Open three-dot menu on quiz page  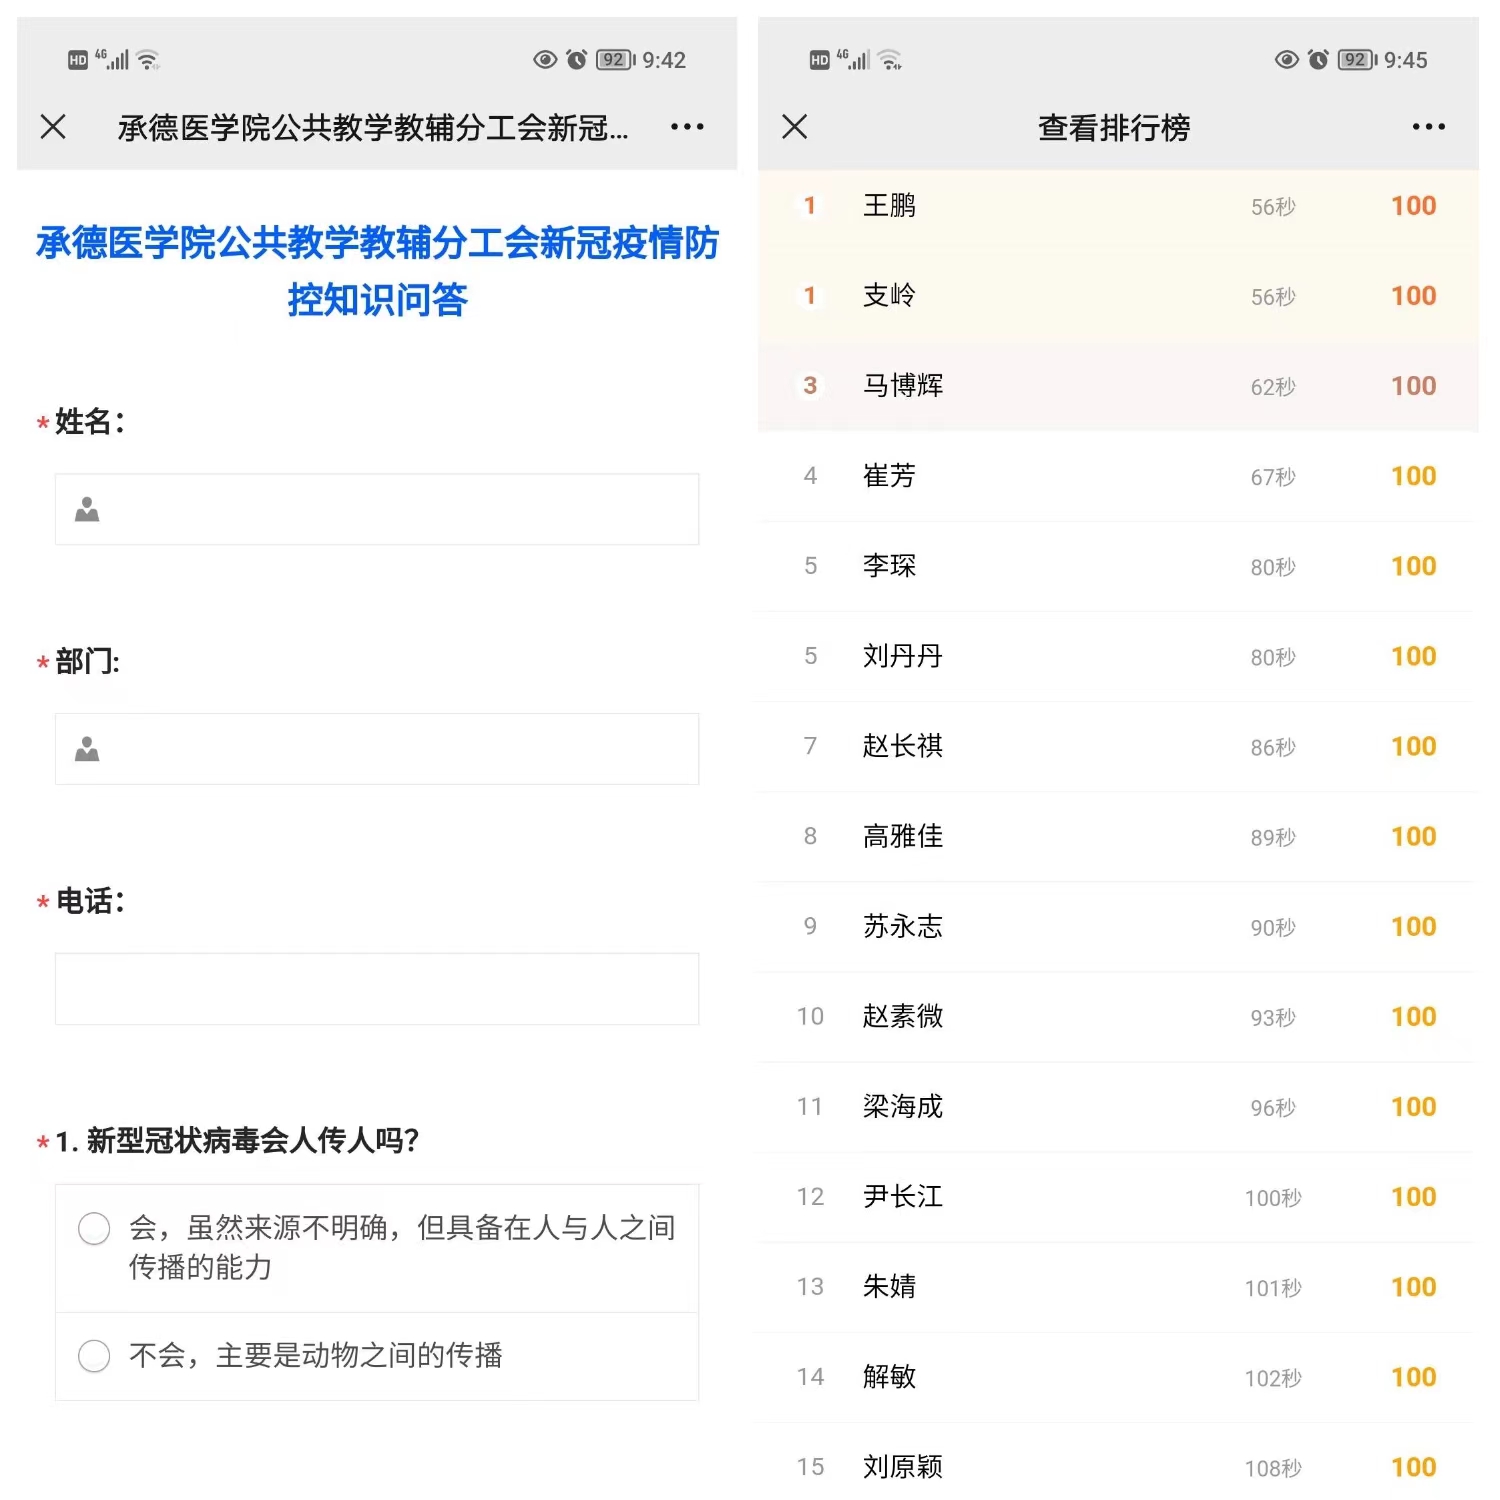click(x=687, y=127)
